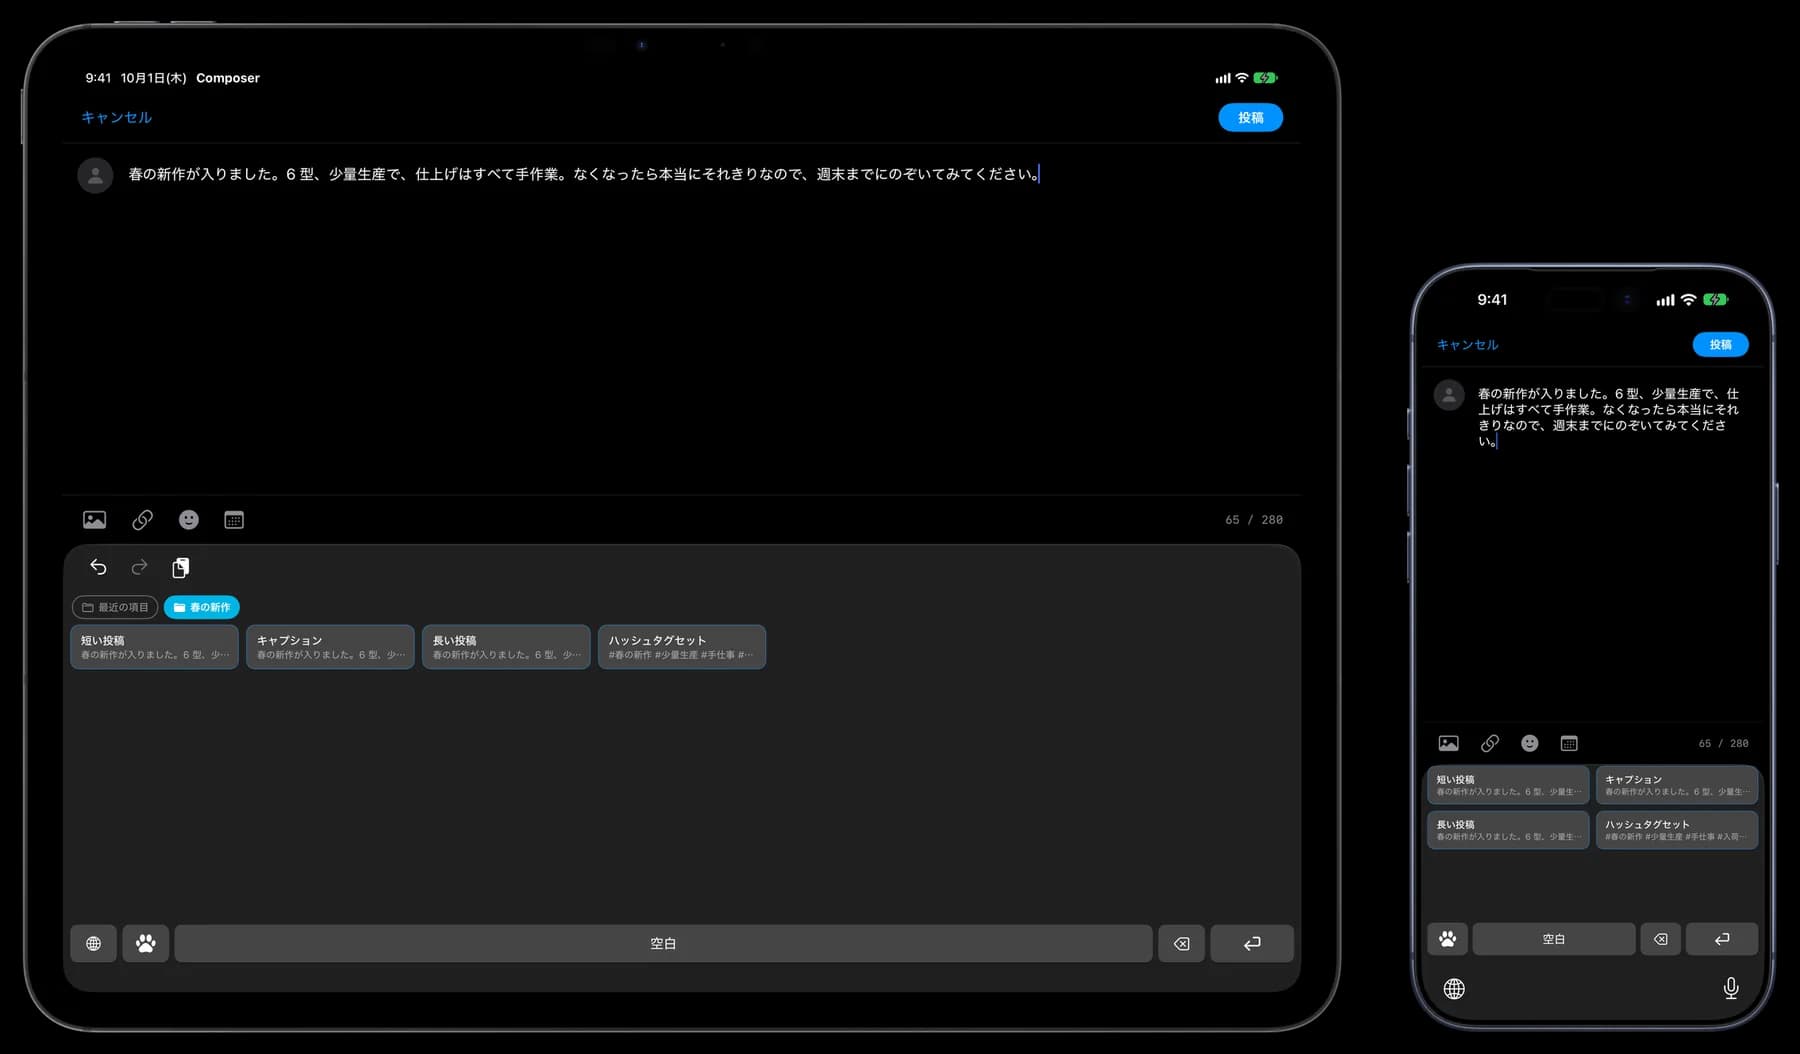Open the emoji icon on the iPhone toolbar

1529,743
